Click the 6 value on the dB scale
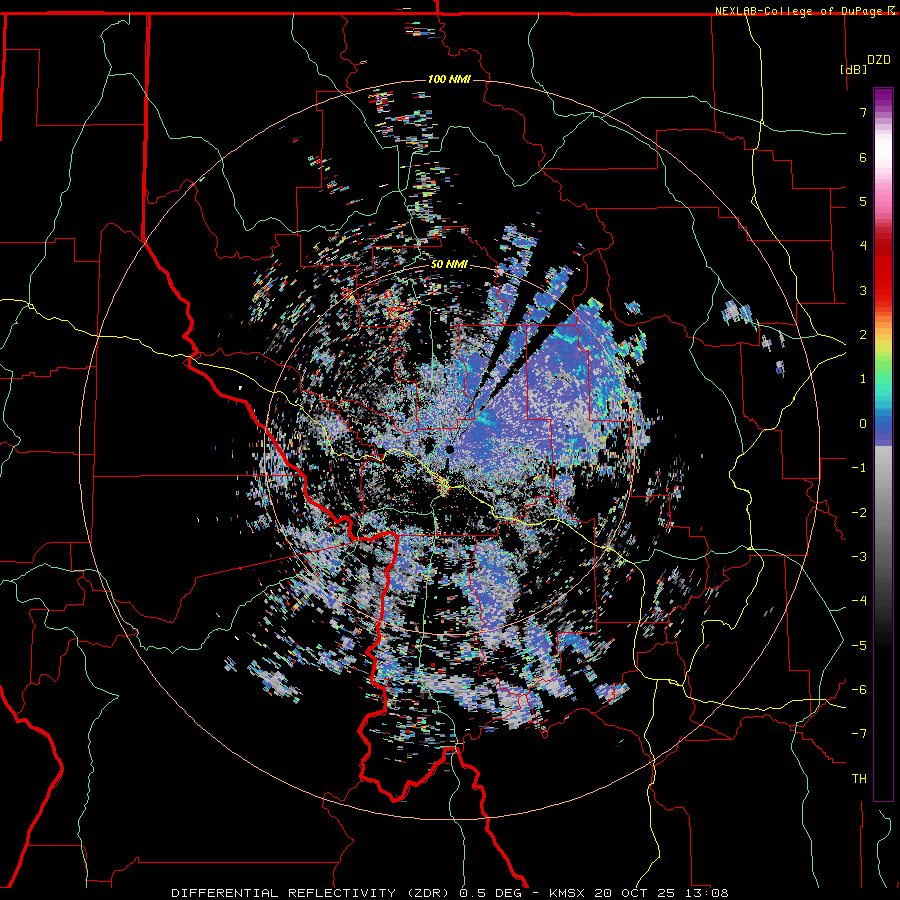Viewport: 900px width, 900px height. point(863,157)
